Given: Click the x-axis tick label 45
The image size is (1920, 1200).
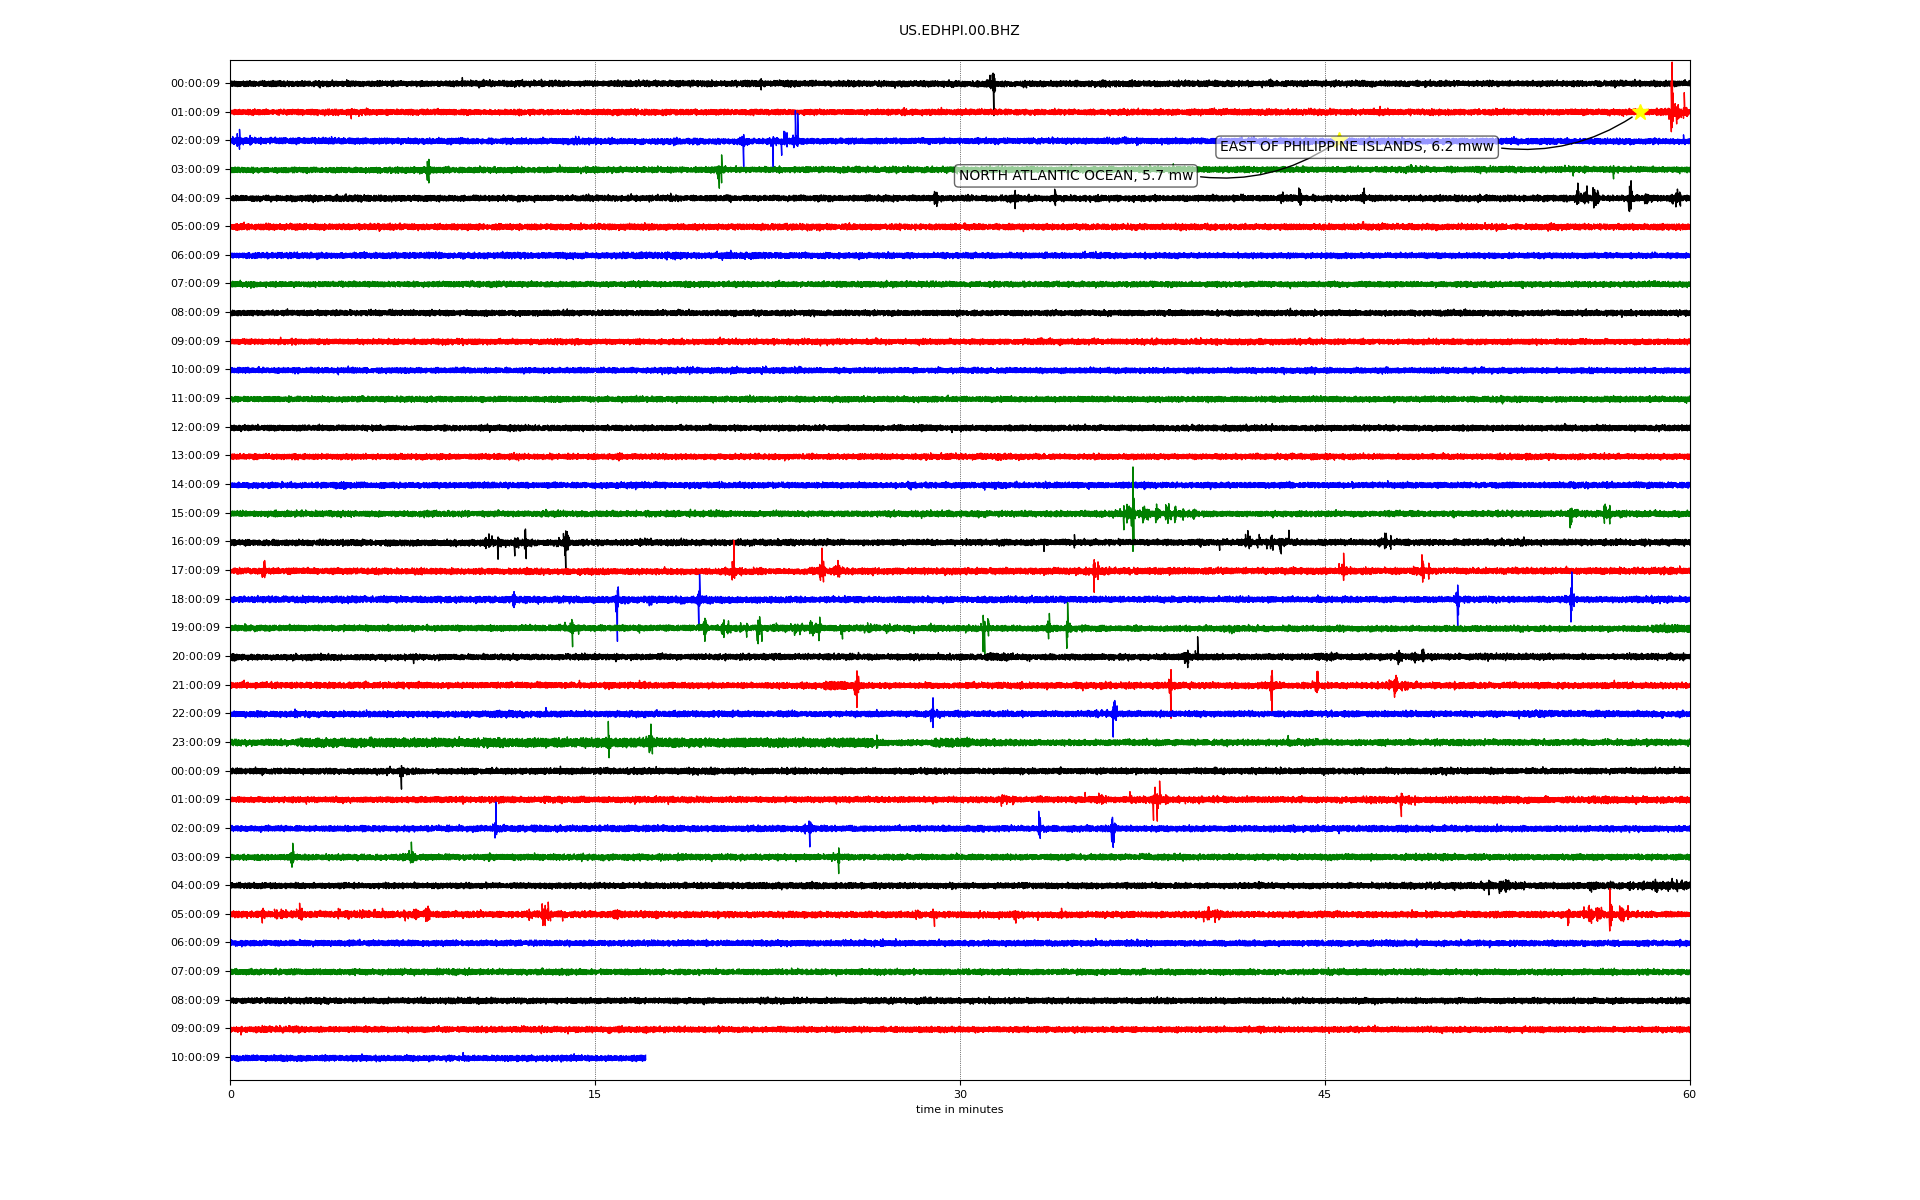Looking at the screenshot, I should tap(1325, 1094).
